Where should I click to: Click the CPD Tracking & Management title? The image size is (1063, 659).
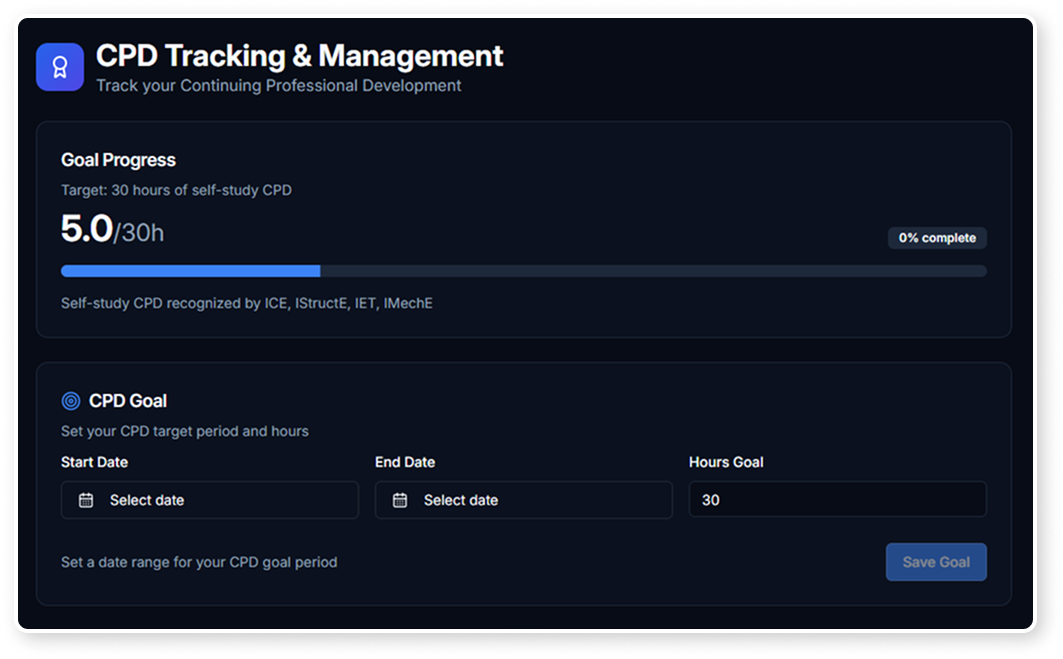[x=299, y=56]
